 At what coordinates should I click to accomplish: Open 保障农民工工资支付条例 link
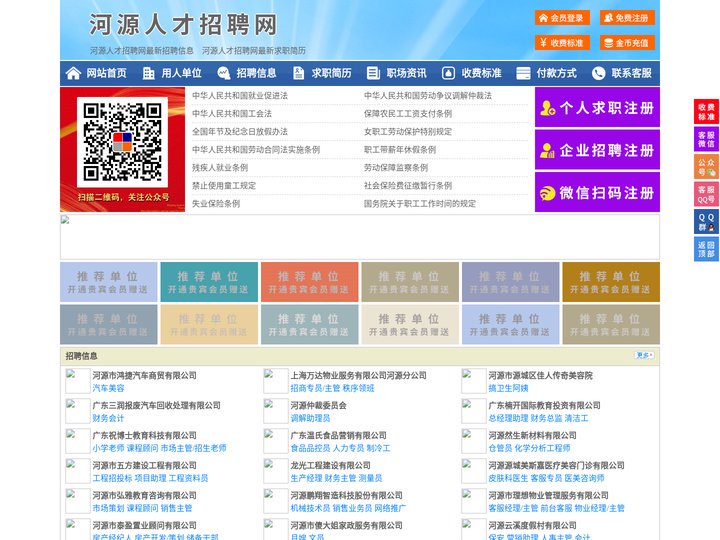pos(408,113)
